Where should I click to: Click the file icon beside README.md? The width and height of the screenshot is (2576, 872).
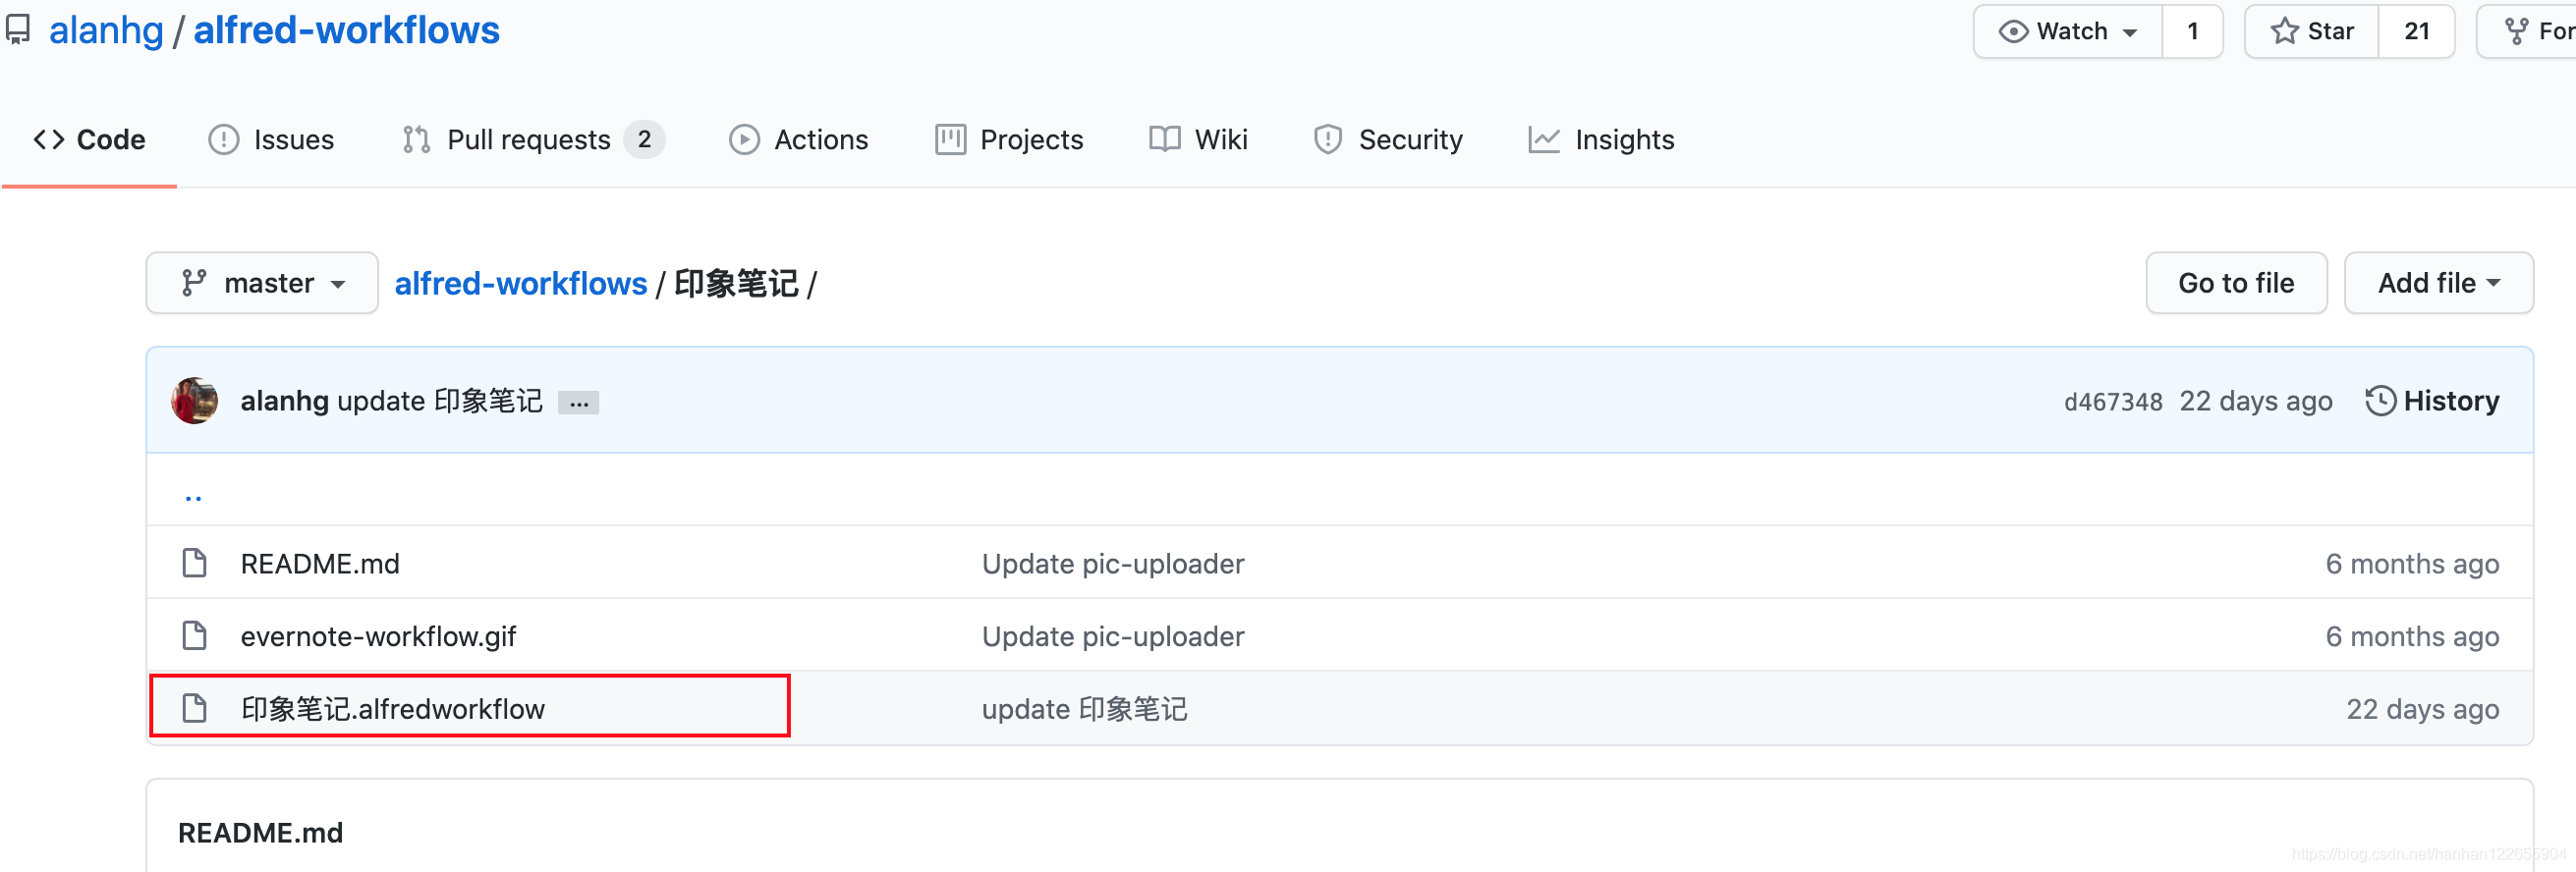[195, 563]
